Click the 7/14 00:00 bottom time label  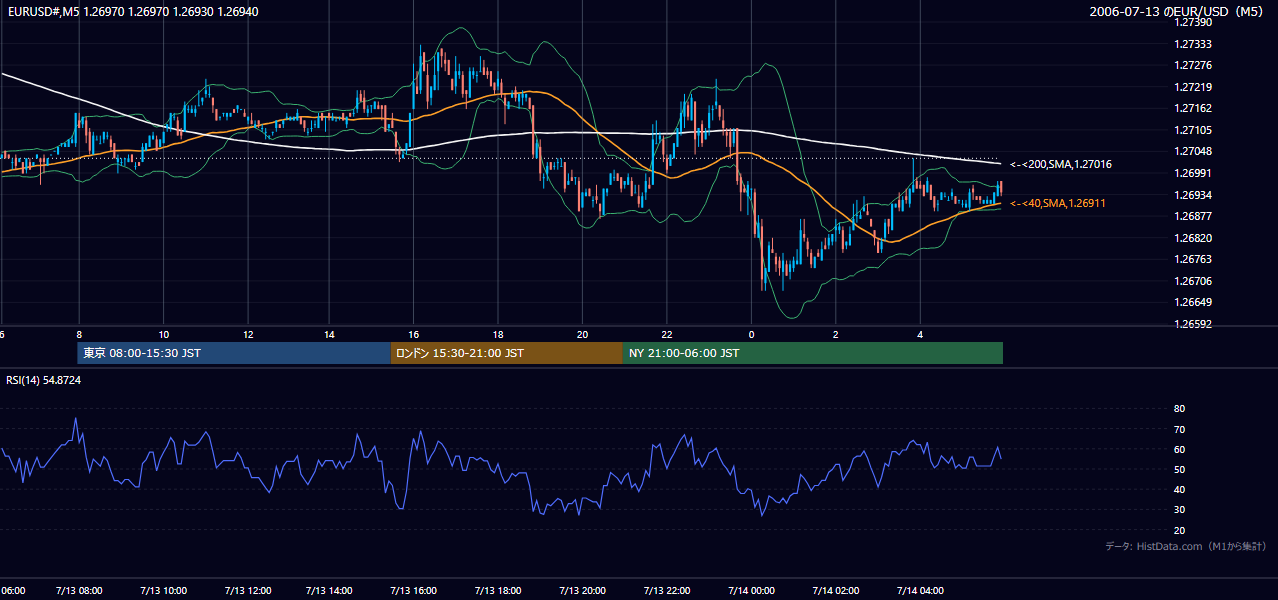751,591
